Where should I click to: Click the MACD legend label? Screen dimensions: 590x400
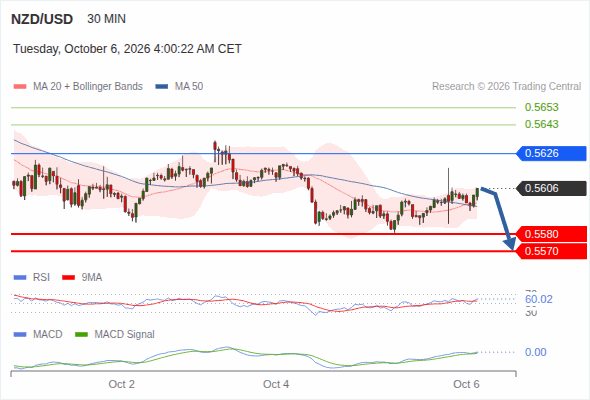(x=48, y=335)
